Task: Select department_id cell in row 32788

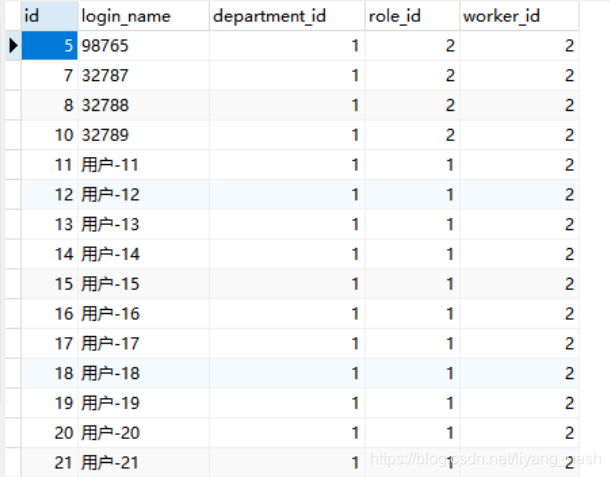Action: tap(287, 105)
